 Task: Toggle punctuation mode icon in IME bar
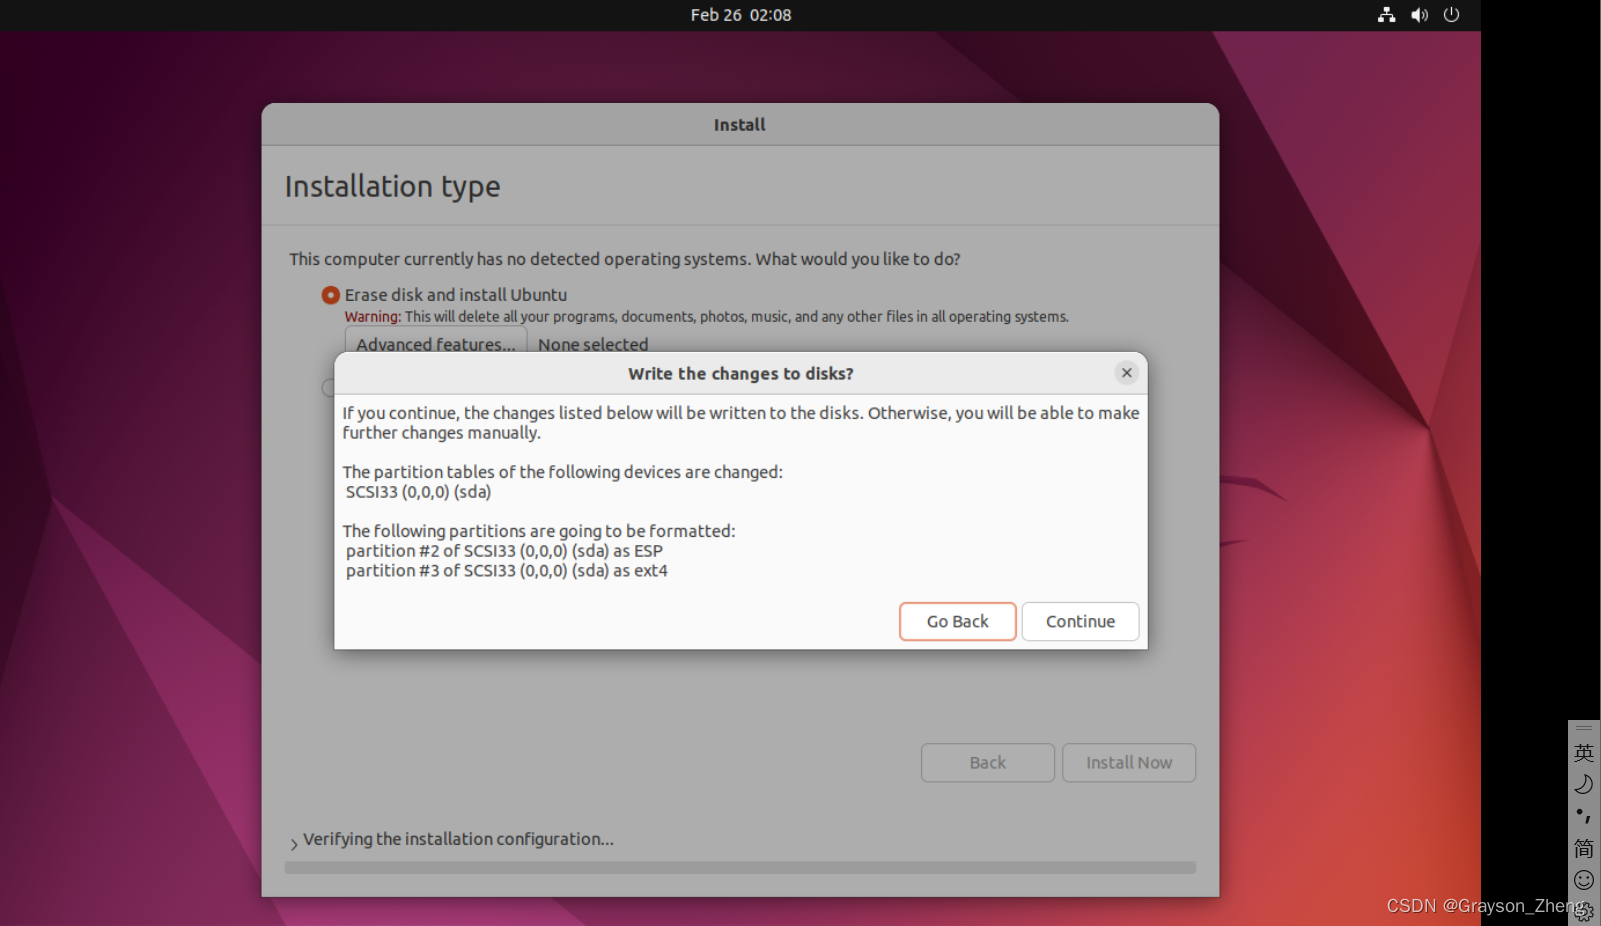tap(1584, 816)
